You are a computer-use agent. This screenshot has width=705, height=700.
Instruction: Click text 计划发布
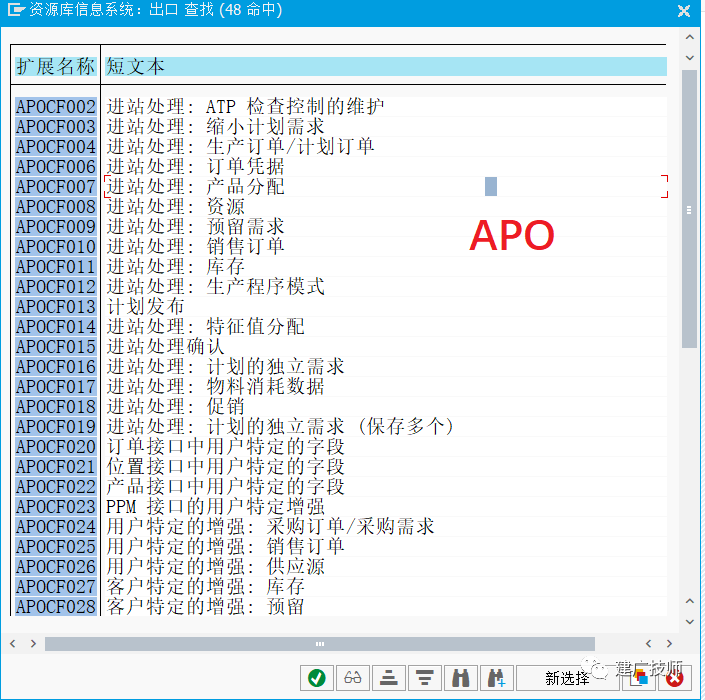tap(145, 307)
